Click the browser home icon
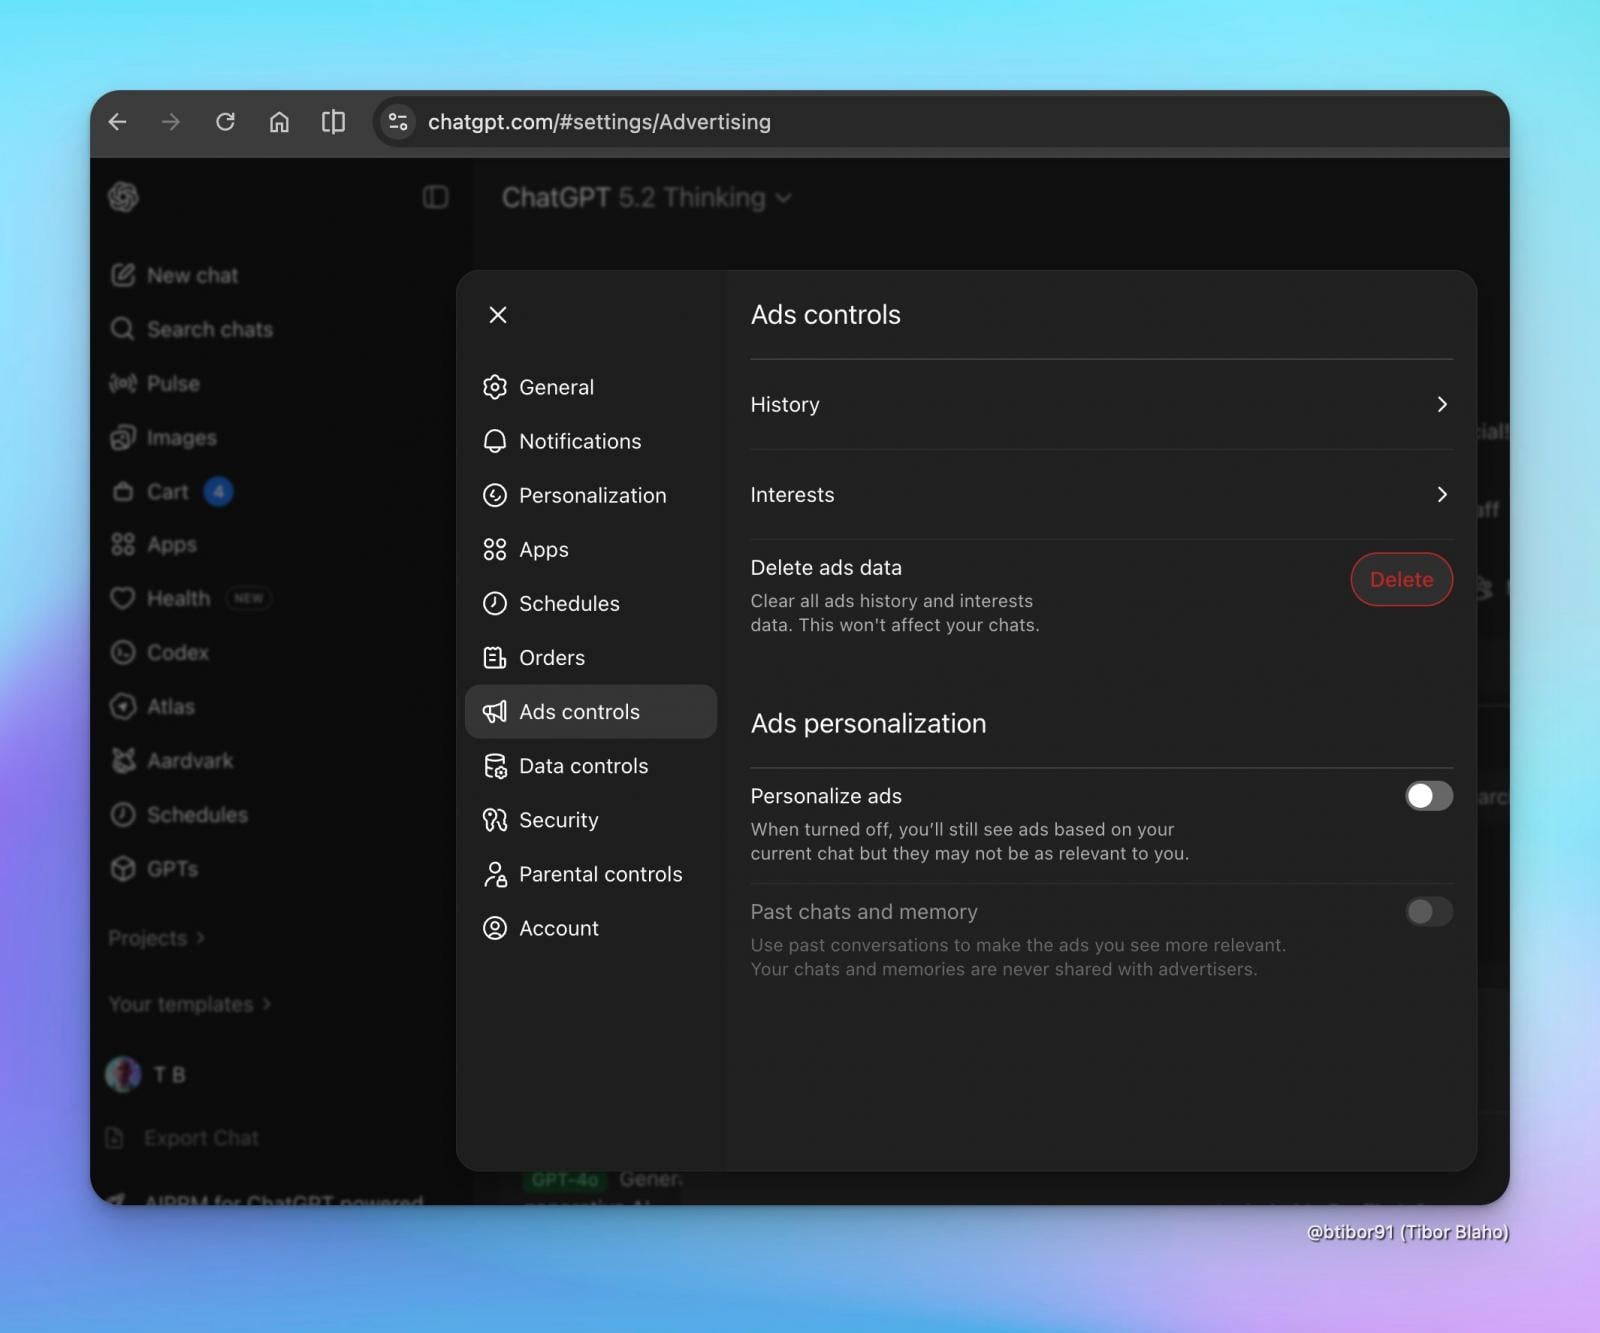 (x=279, y=122)
